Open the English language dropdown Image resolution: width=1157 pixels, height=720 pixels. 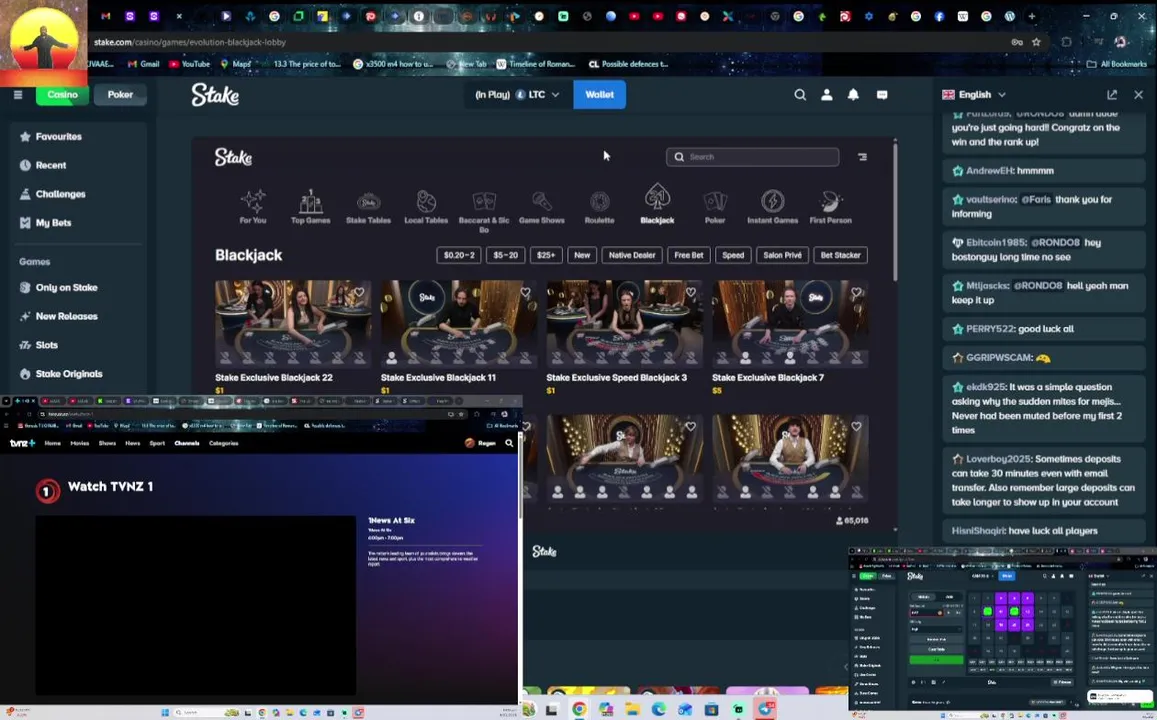(974, 94)
